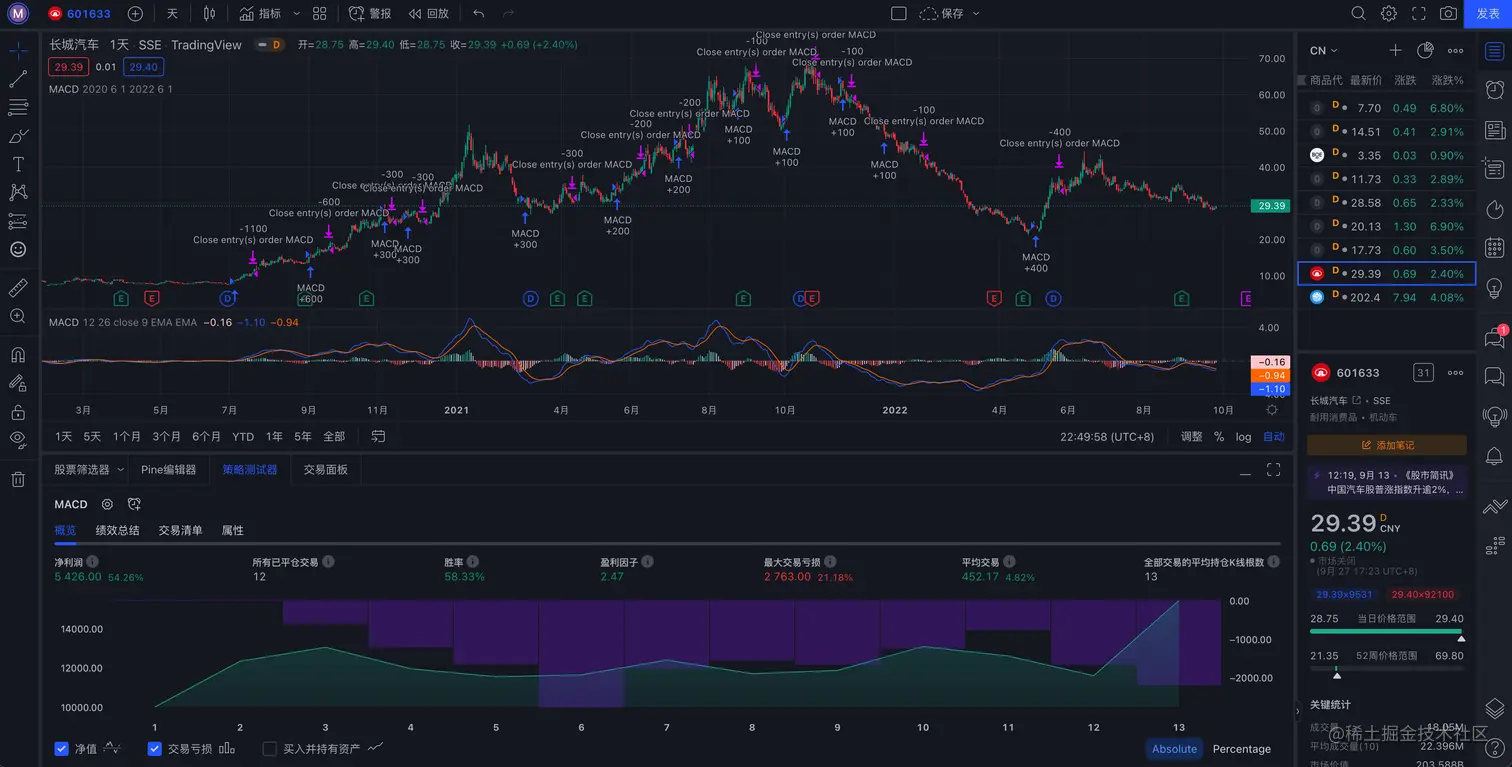
Task: Toggle hide all drawings eye icon
Action: tap(18, 439)
